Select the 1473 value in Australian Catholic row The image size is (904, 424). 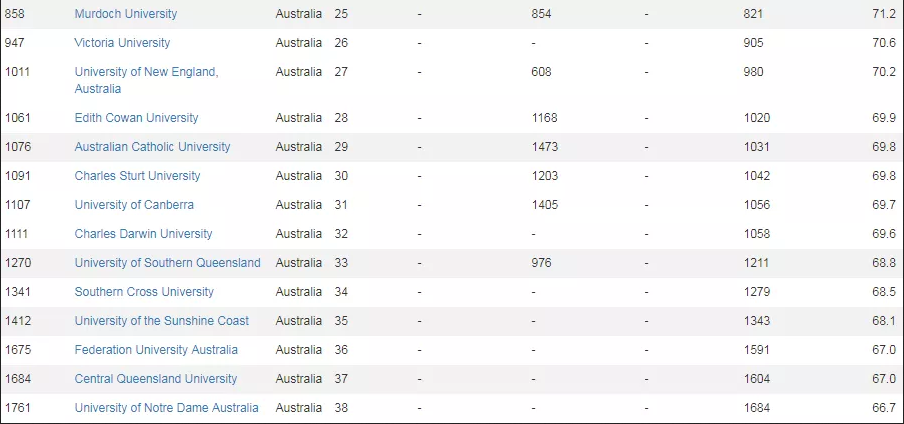tap(545, 147)
